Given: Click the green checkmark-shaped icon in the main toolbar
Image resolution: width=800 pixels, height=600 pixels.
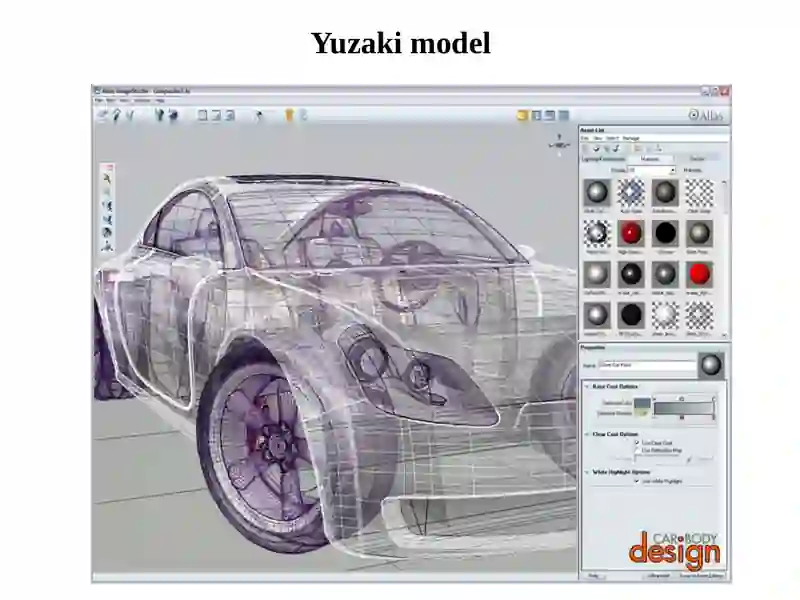Looking at the screenshot, I should click(x=130, y=115).
